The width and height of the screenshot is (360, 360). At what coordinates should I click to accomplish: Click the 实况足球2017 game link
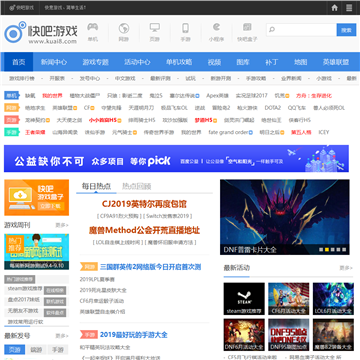(x=251, y=96)
